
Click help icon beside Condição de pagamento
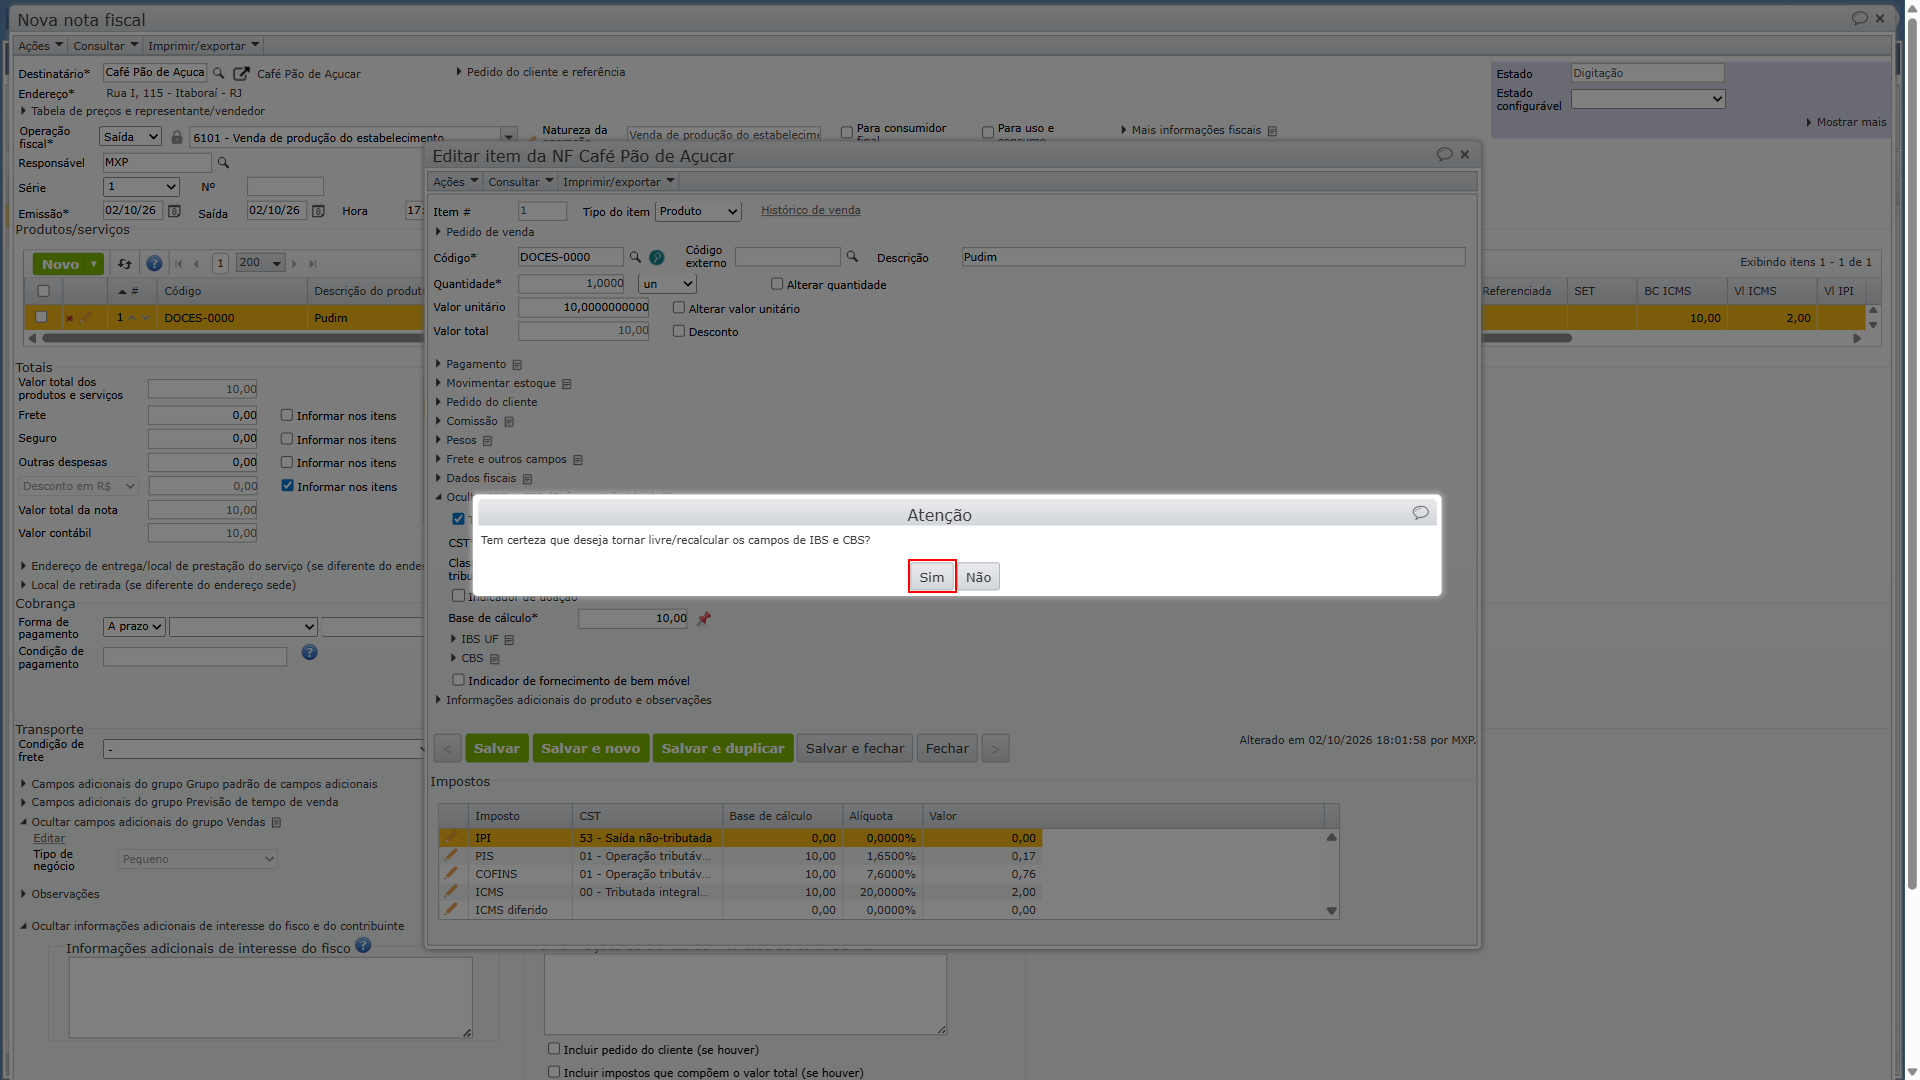310,652
